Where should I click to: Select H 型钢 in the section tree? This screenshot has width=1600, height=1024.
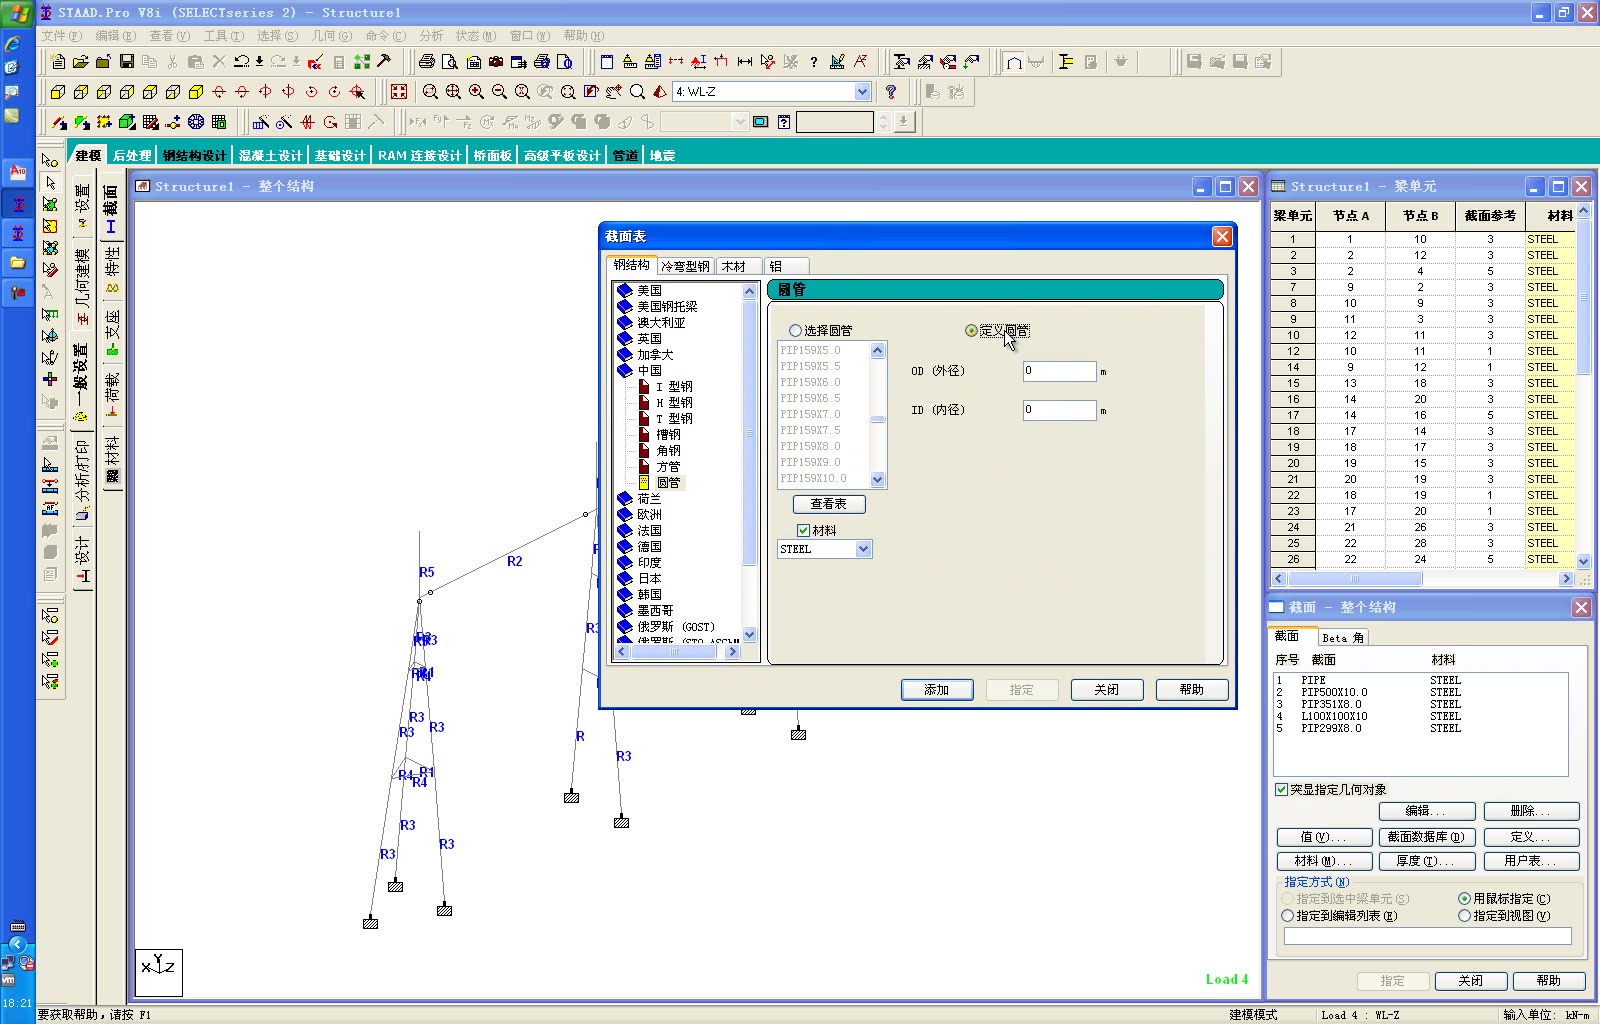[x=674, y=403]
